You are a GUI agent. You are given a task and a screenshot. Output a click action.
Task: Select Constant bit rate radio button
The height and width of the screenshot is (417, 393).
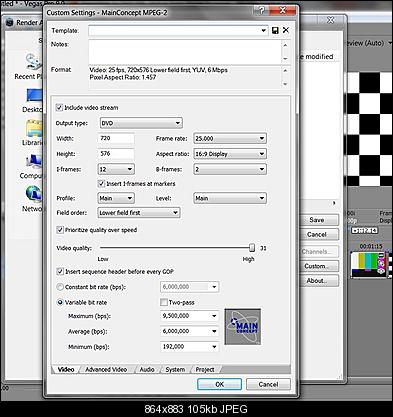coord(60,287)
